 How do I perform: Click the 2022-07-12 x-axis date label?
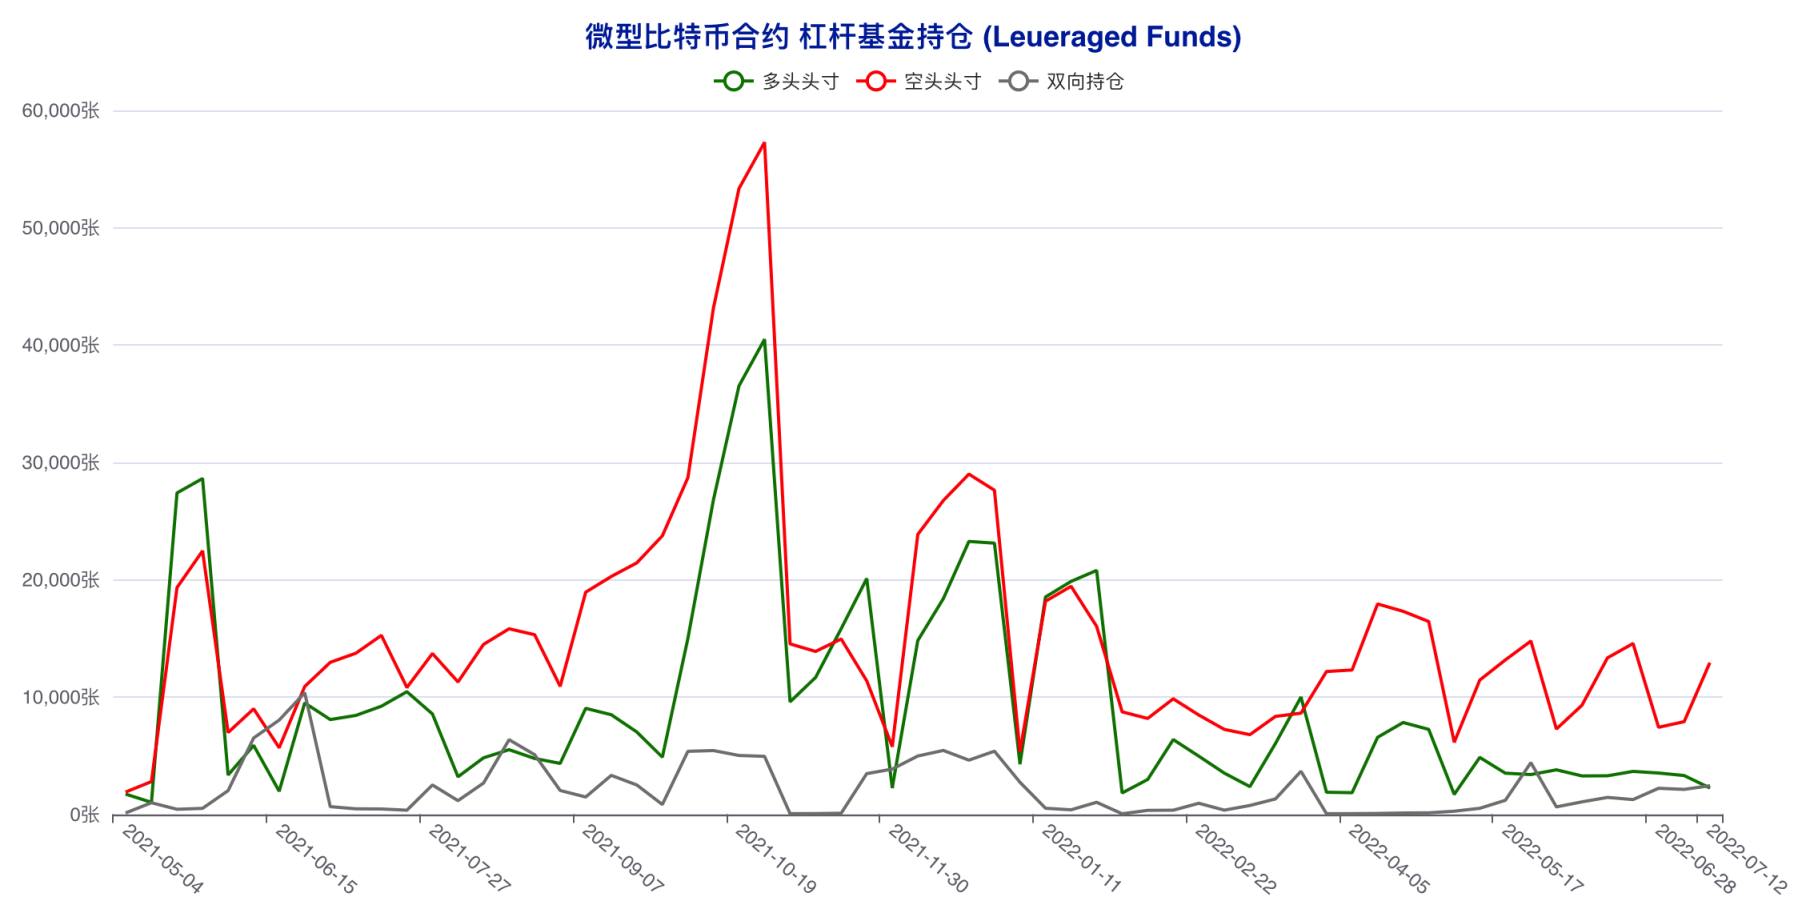tap(1746, 859)
